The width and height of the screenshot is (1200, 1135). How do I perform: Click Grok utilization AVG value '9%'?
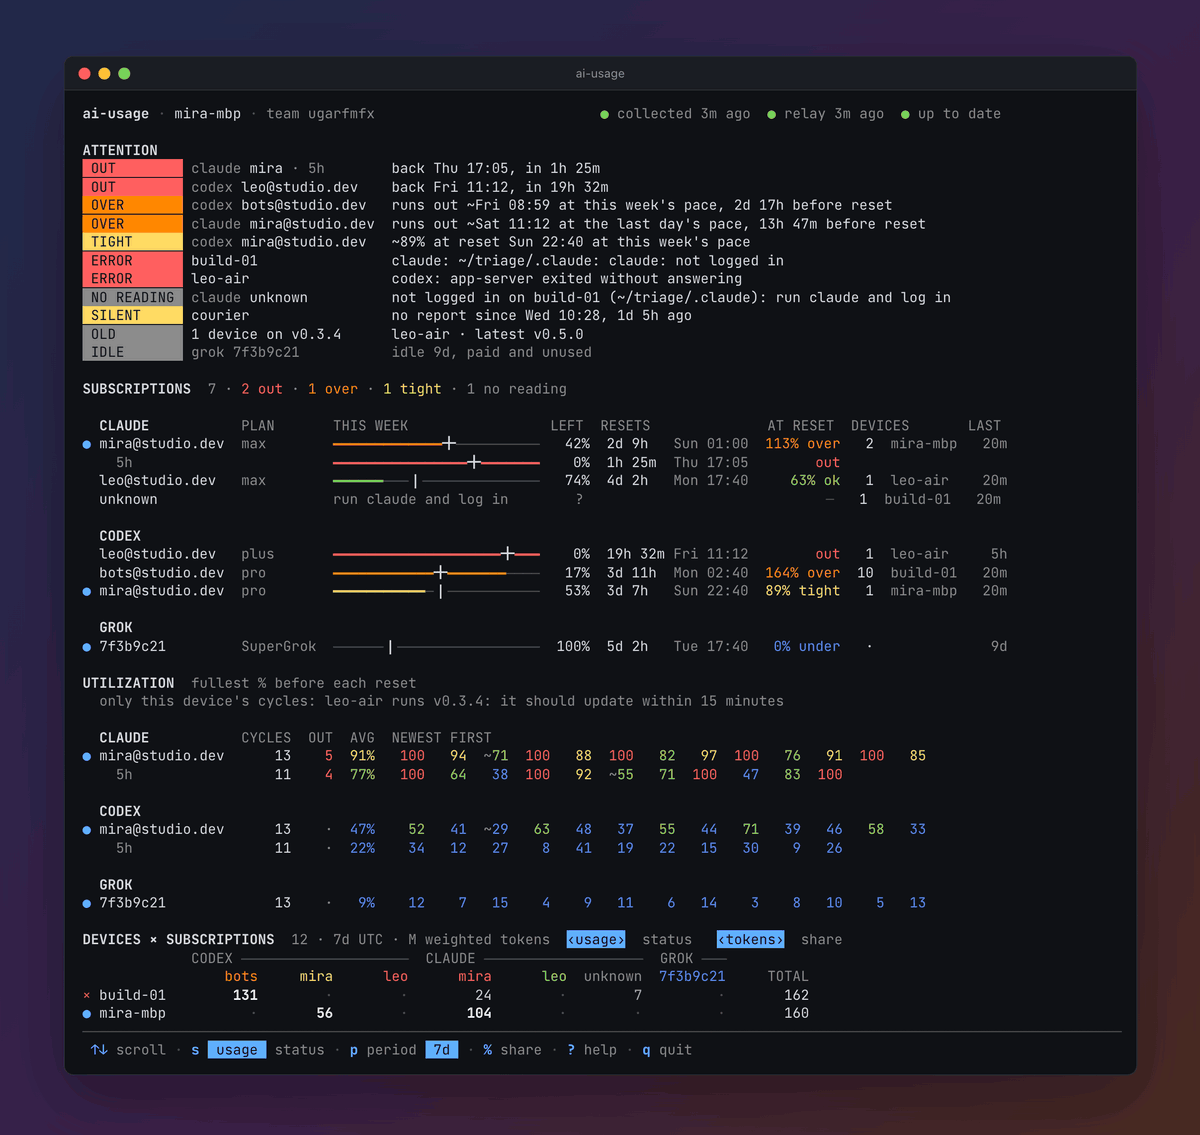click(x=367, y=903)
